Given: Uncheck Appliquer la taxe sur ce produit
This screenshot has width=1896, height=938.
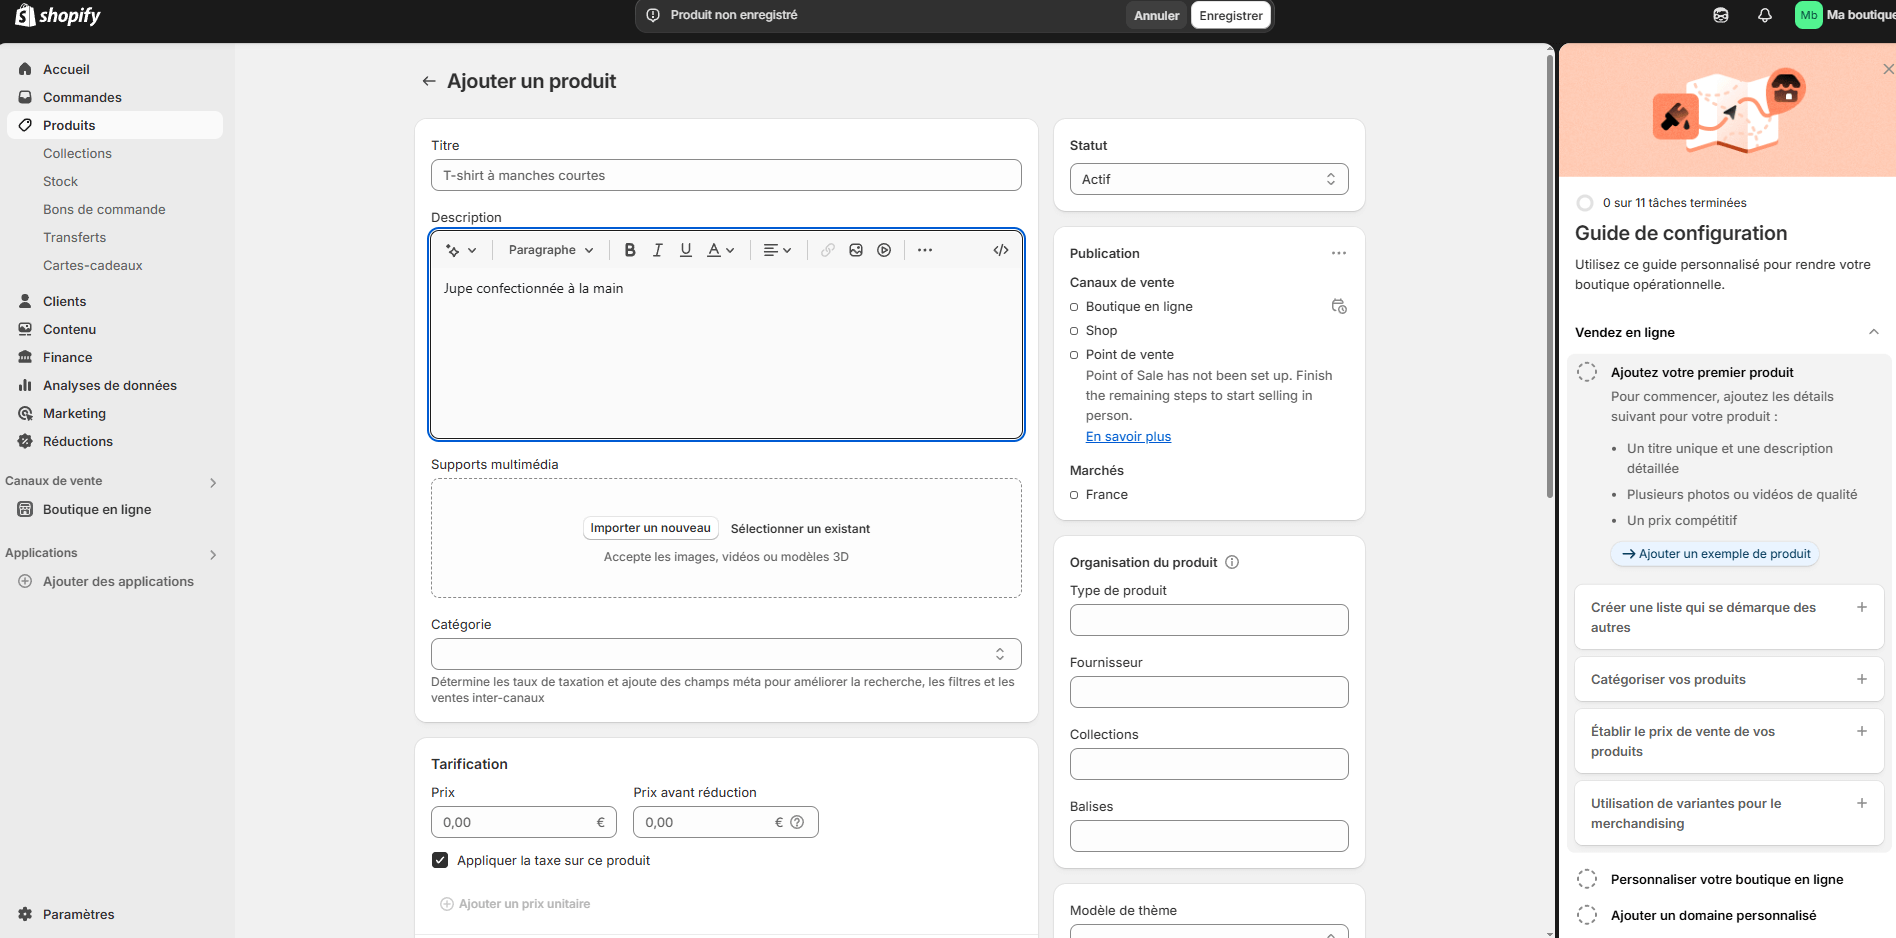Looking at the screenshot, I should point(440,860).
